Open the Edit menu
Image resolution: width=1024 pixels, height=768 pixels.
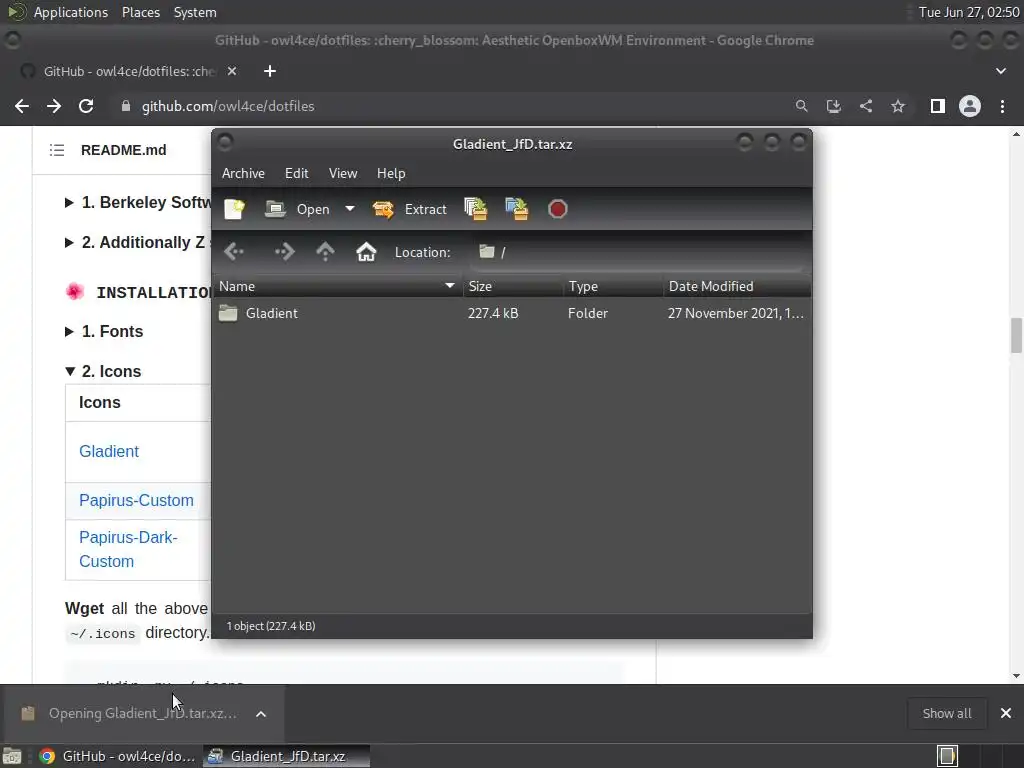coord(296,173)
